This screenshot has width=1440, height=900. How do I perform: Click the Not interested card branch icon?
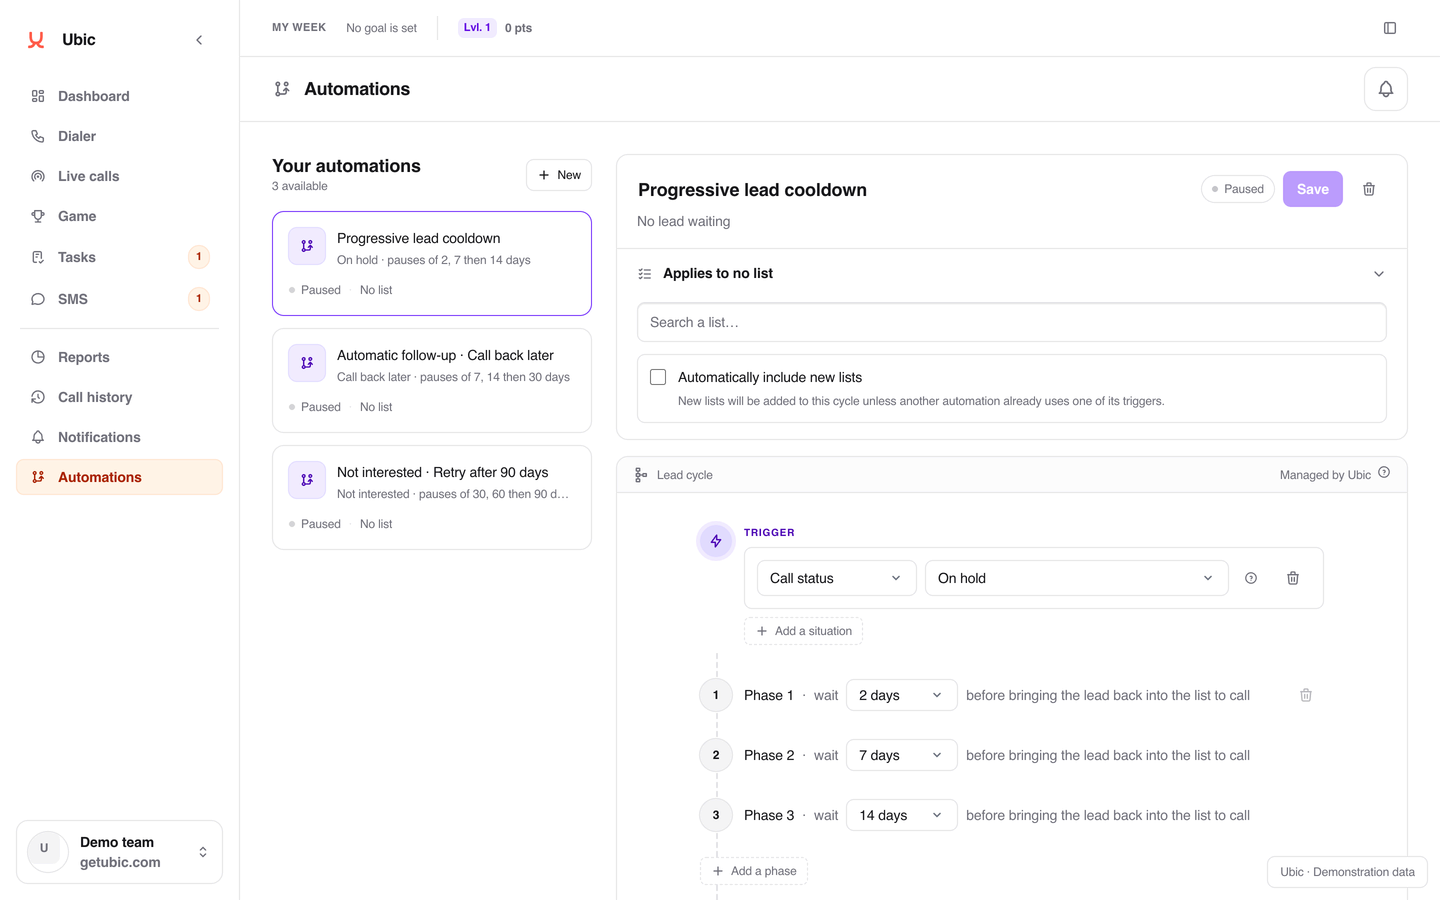coord(307,480)
